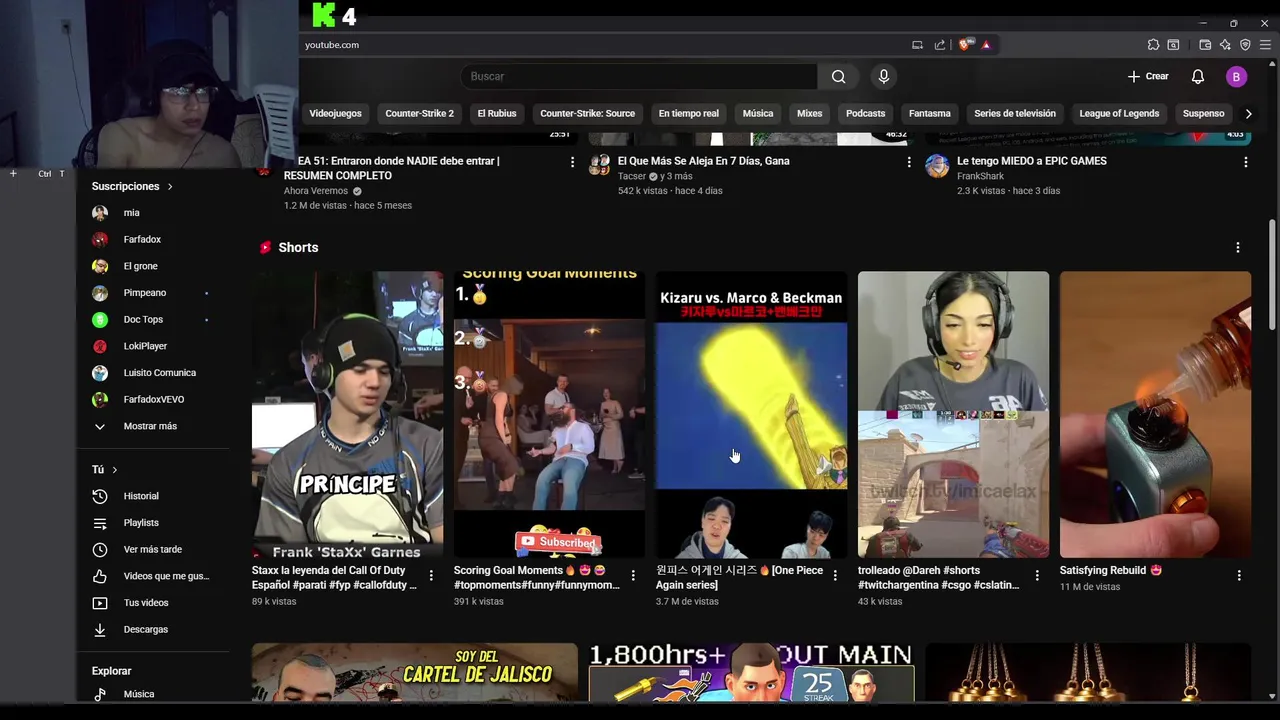Image resolution: width=1280 pixels, height=720 pixels.
Task: Open options for Satisfying Rebuild short
Action: click(1239, 575)
